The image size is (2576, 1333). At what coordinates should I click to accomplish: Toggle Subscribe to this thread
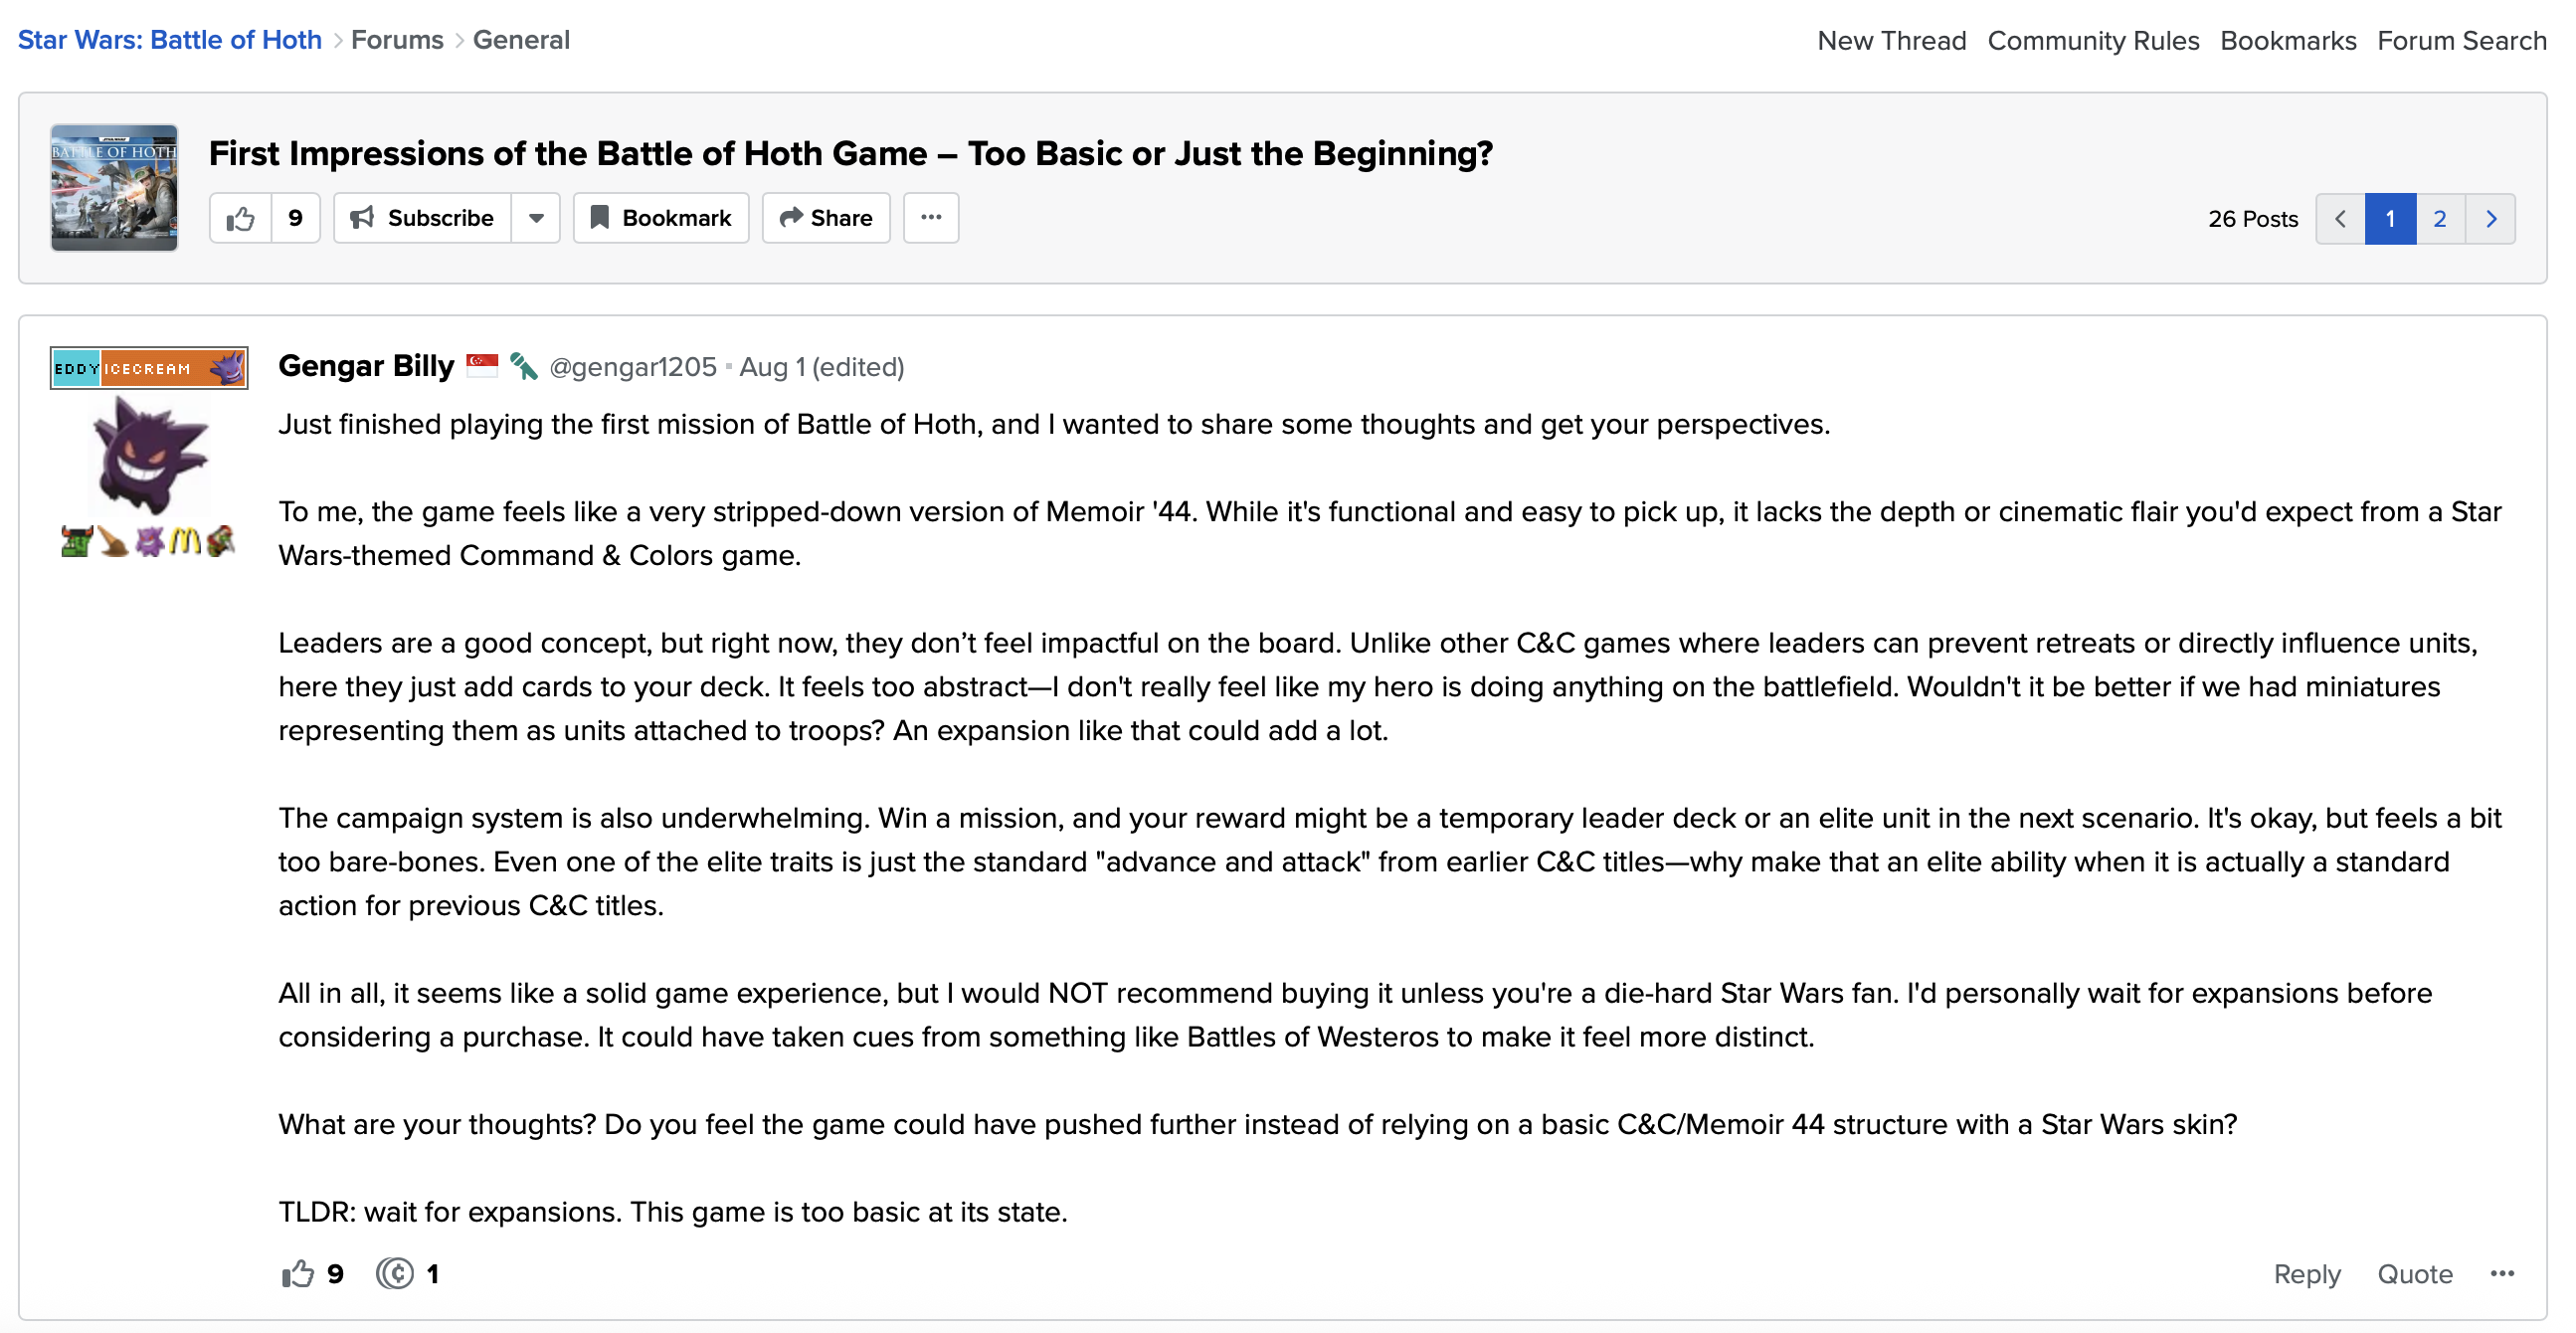click(422, 218)
